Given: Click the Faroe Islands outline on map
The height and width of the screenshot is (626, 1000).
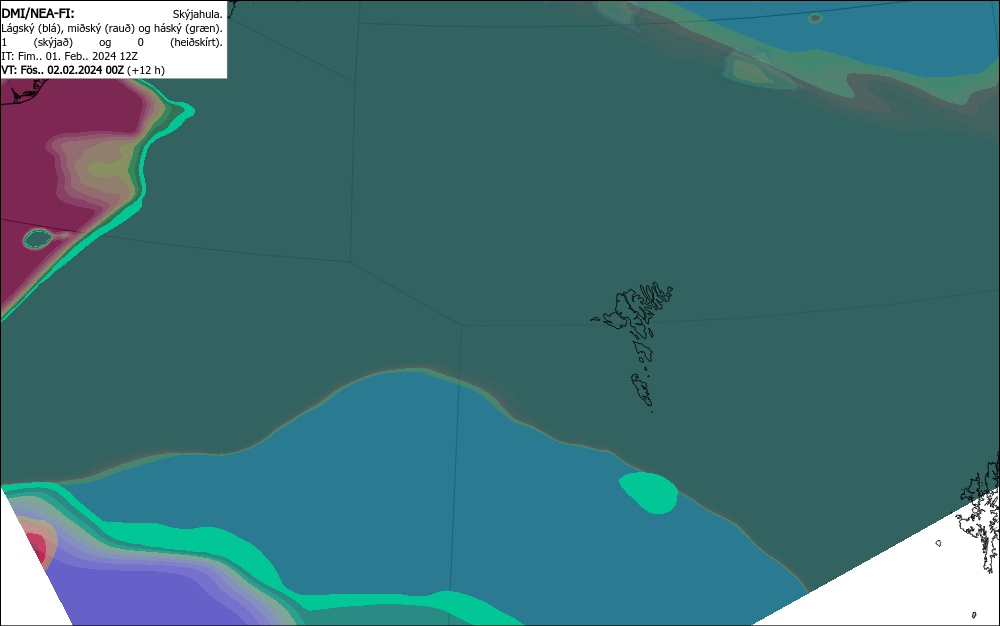Looking at the screenshot, I should point(632,346).
